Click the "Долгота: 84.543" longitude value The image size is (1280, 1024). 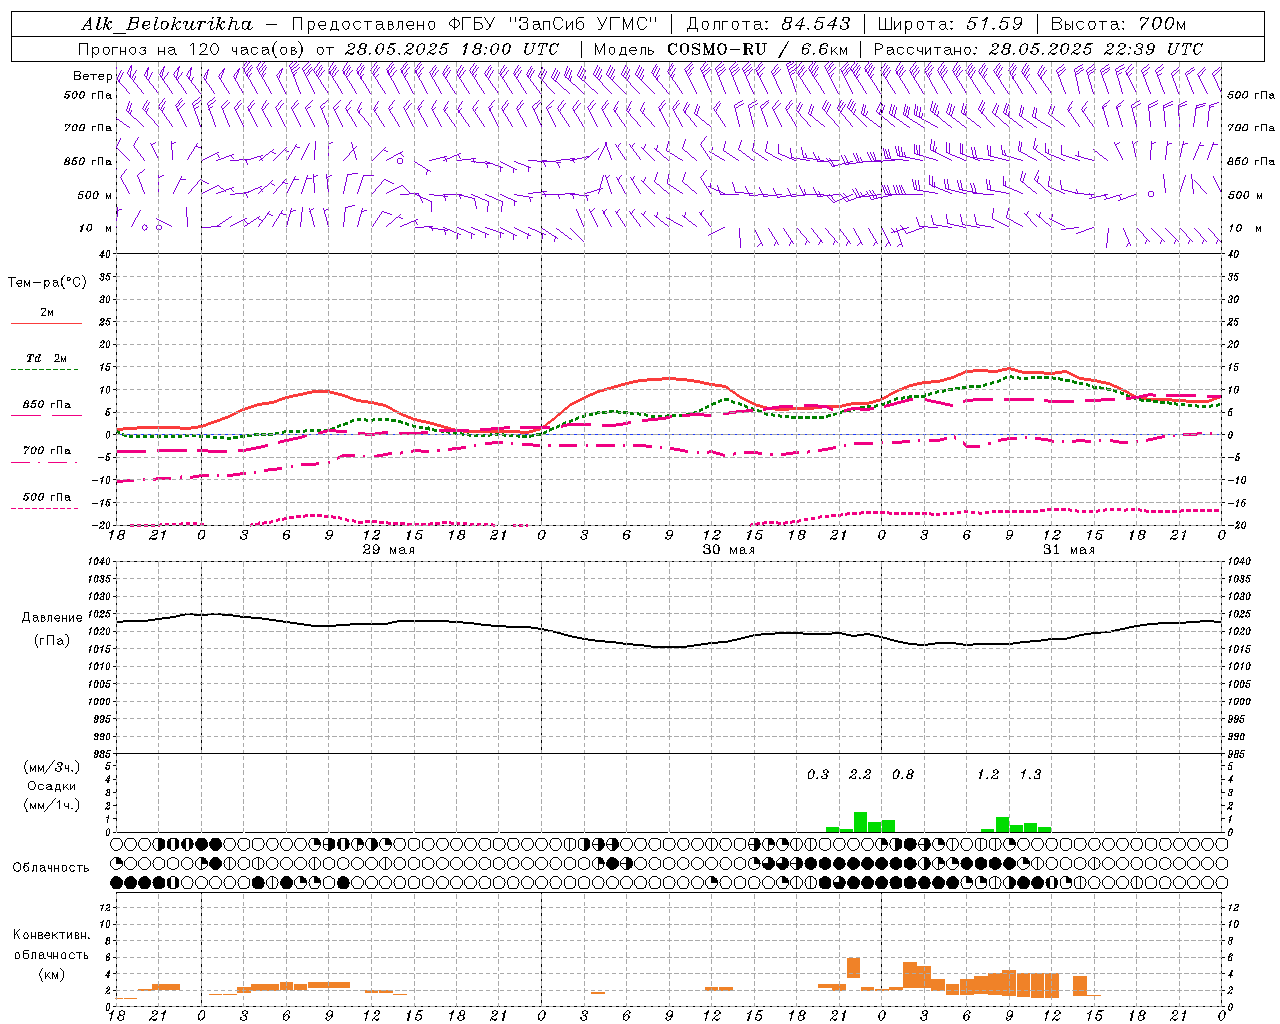click(x=769, y=23)
